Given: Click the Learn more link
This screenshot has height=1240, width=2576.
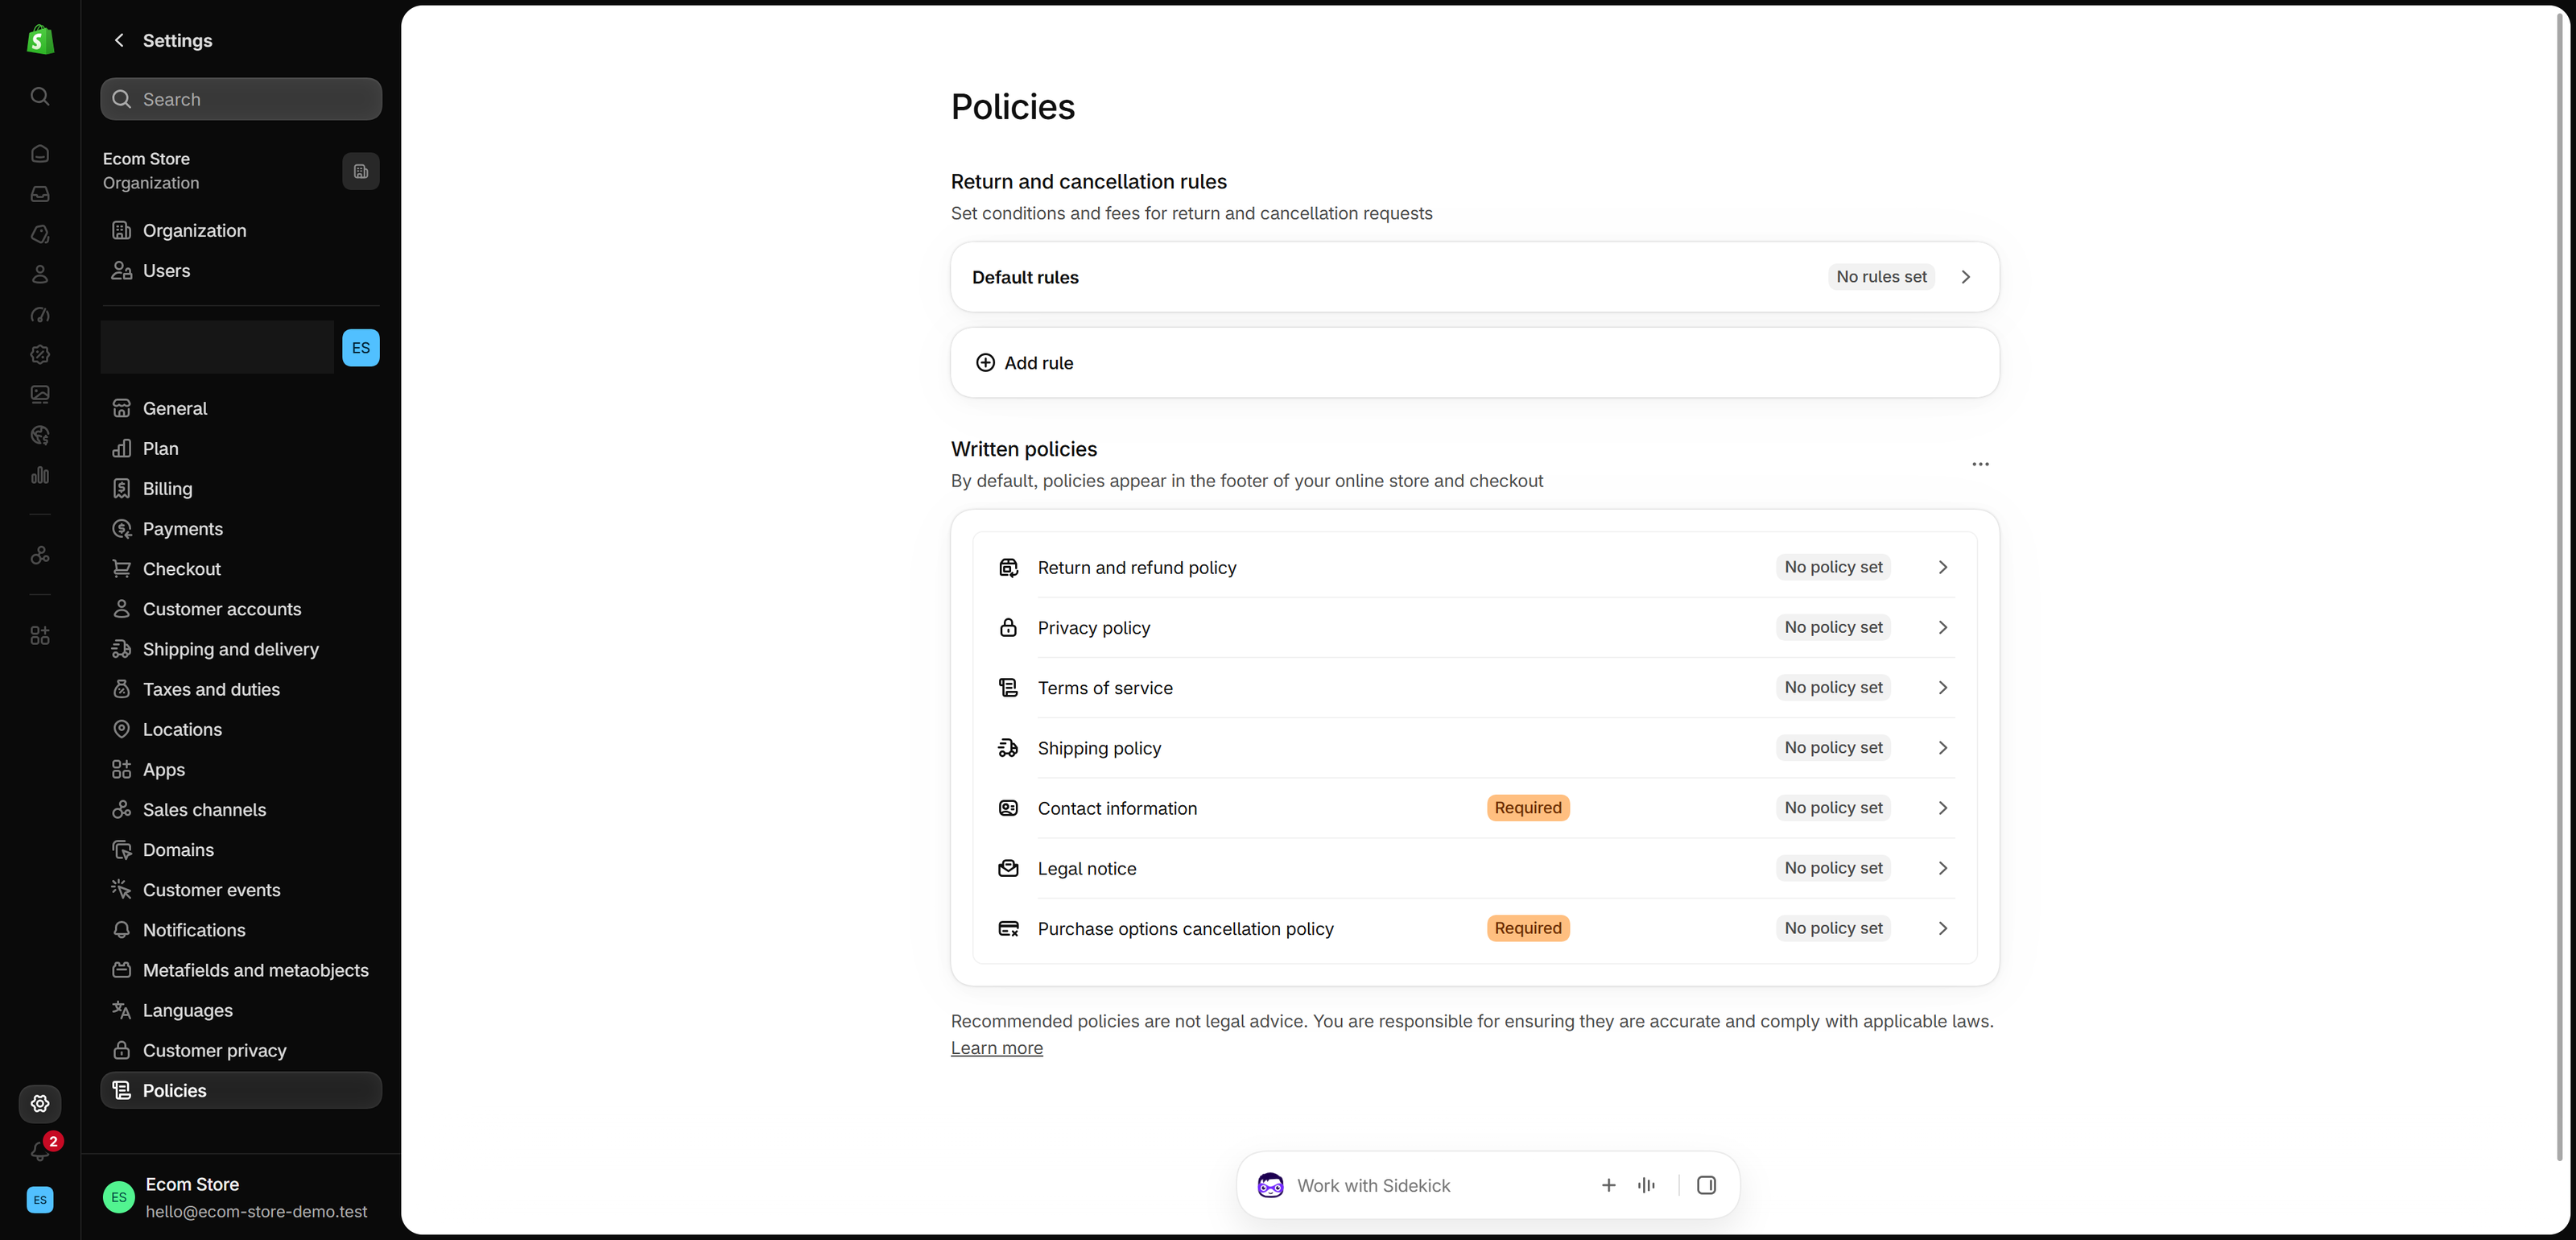Looking at the screenshot, I should click(996, 1048).
